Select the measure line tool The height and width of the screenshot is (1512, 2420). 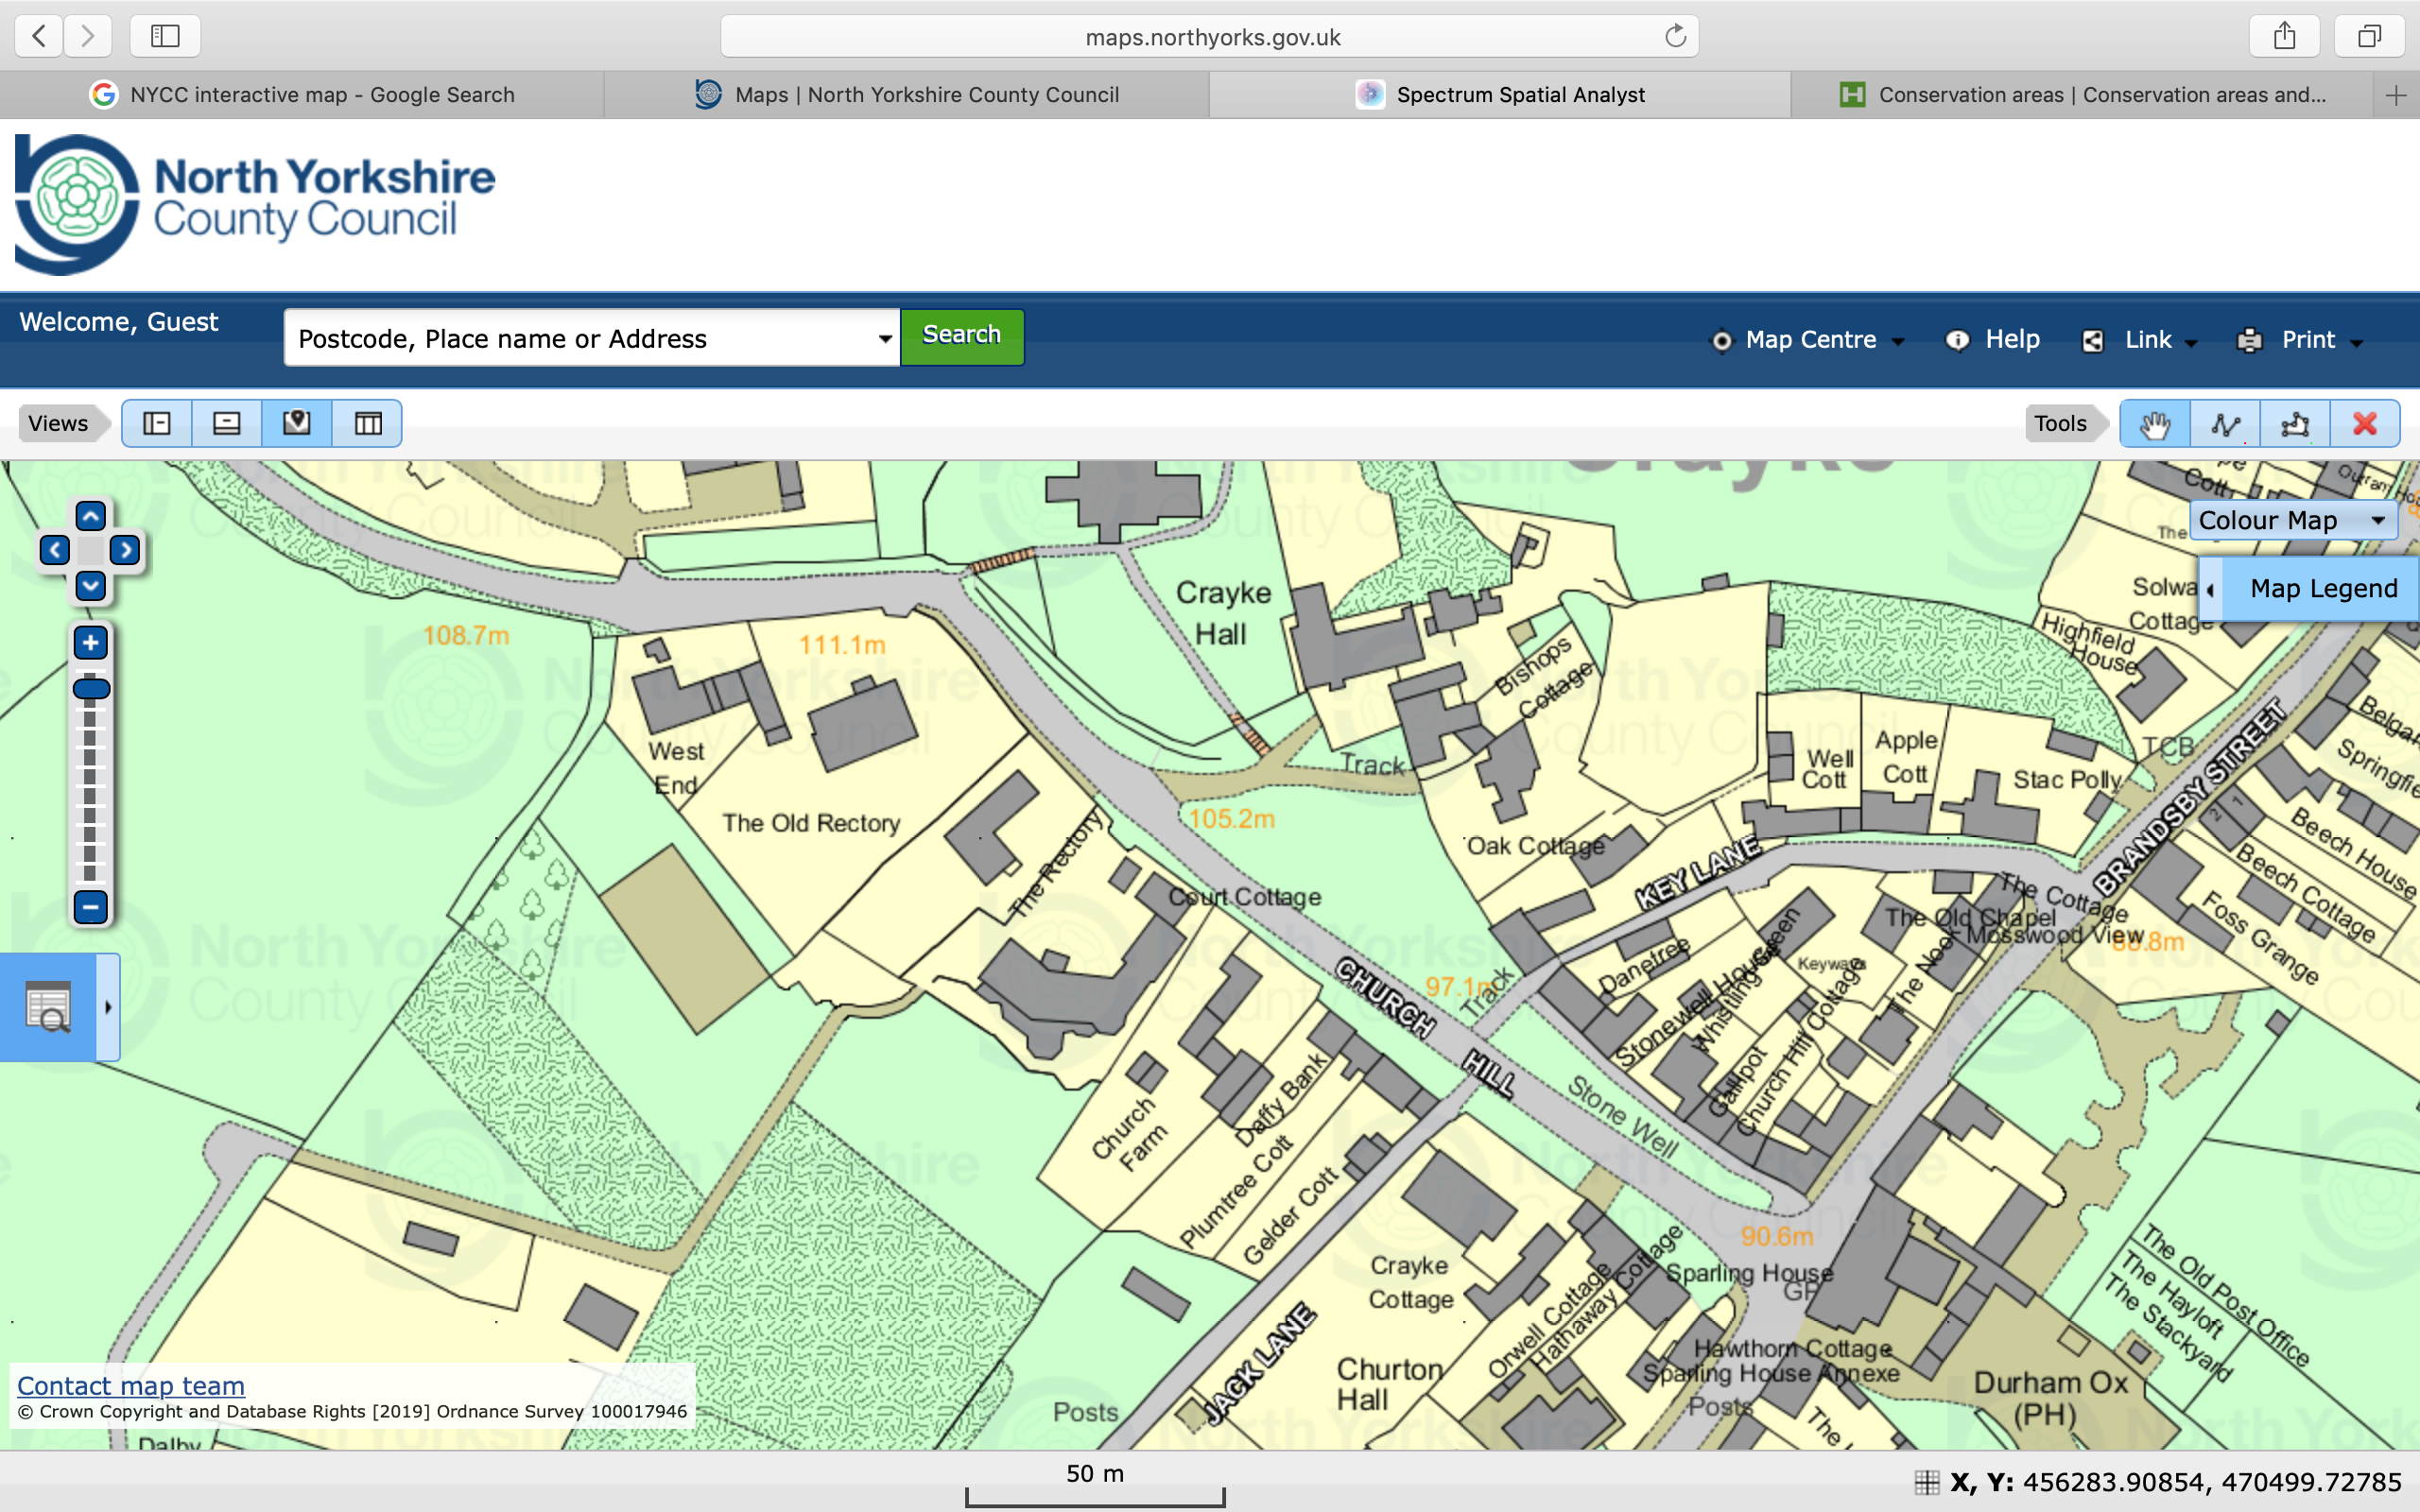[2225, 424]
